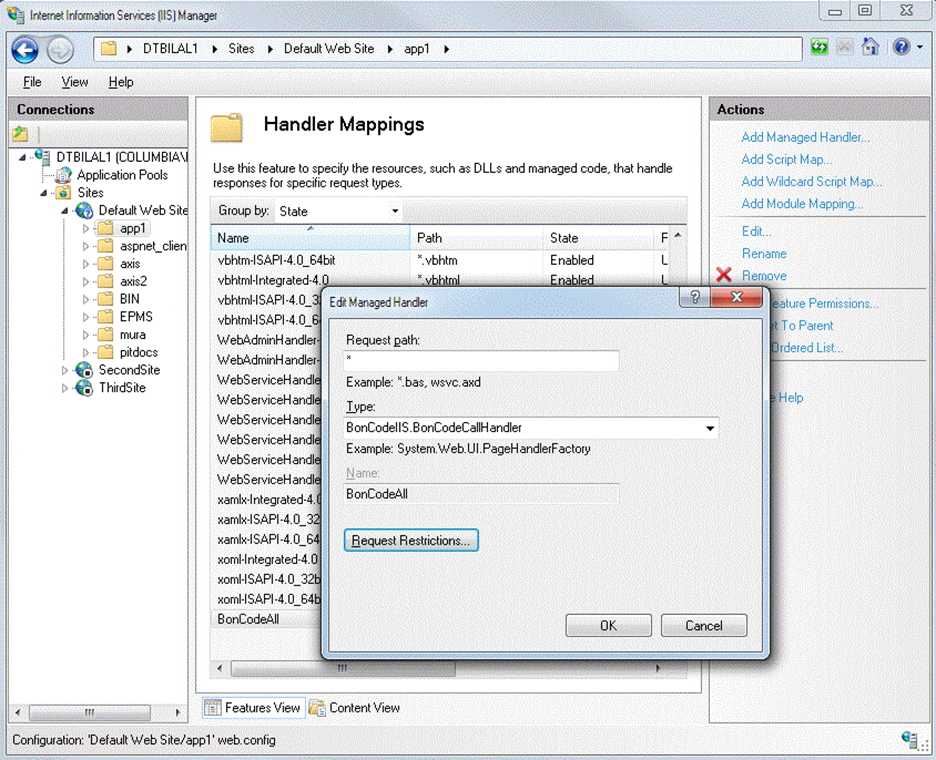Expand the axis2 folder node
Screen dimensions: 936x760
point(86,281)
